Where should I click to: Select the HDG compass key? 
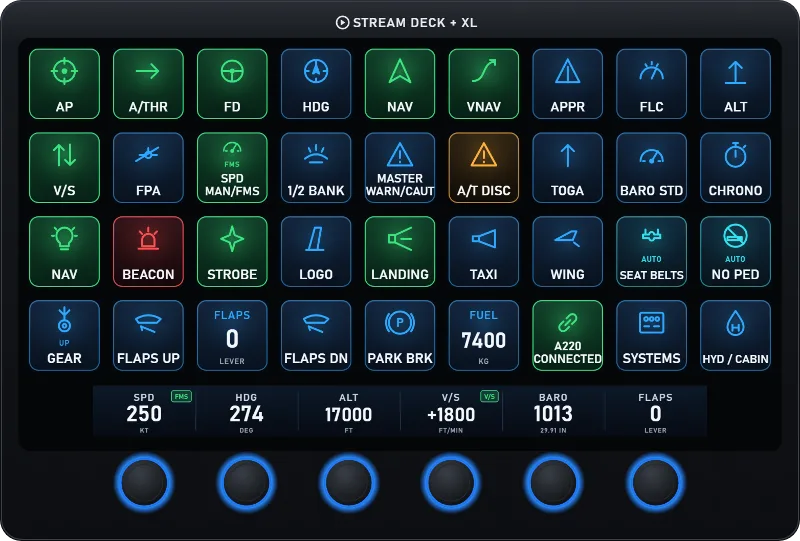pos(316,84)
